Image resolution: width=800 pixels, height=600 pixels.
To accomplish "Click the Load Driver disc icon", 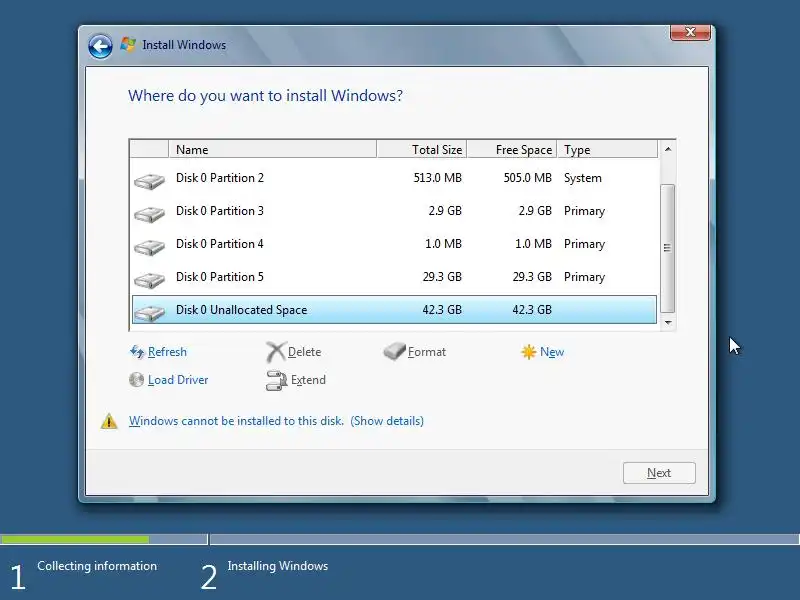I will click(136, 380).
